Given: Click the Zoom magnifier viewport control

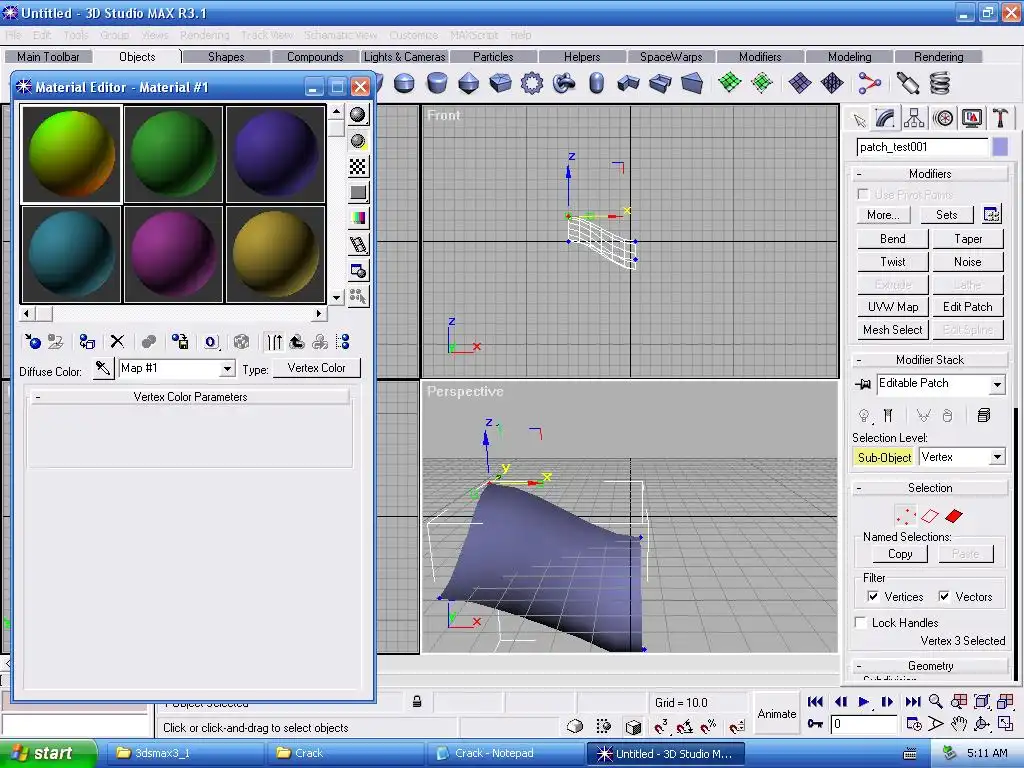Looking at the screenshot, I should [936, 701].
